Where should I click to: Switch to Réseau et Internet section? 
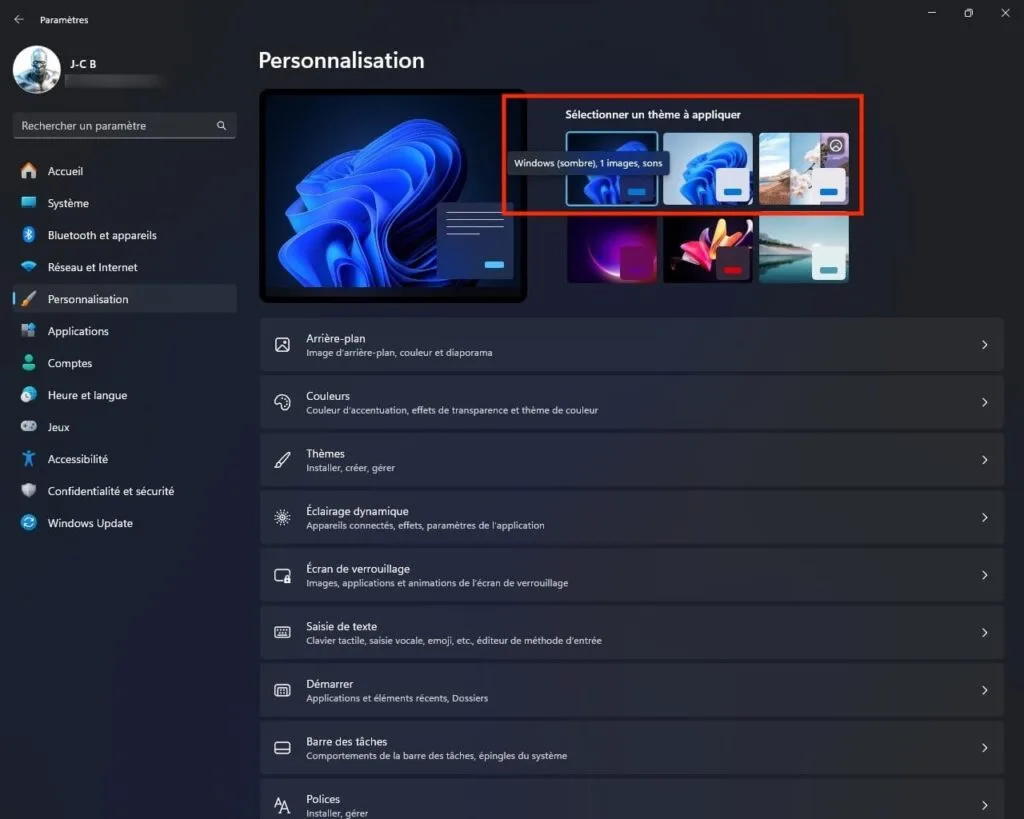pyautogui.click(x=125, y=267)
